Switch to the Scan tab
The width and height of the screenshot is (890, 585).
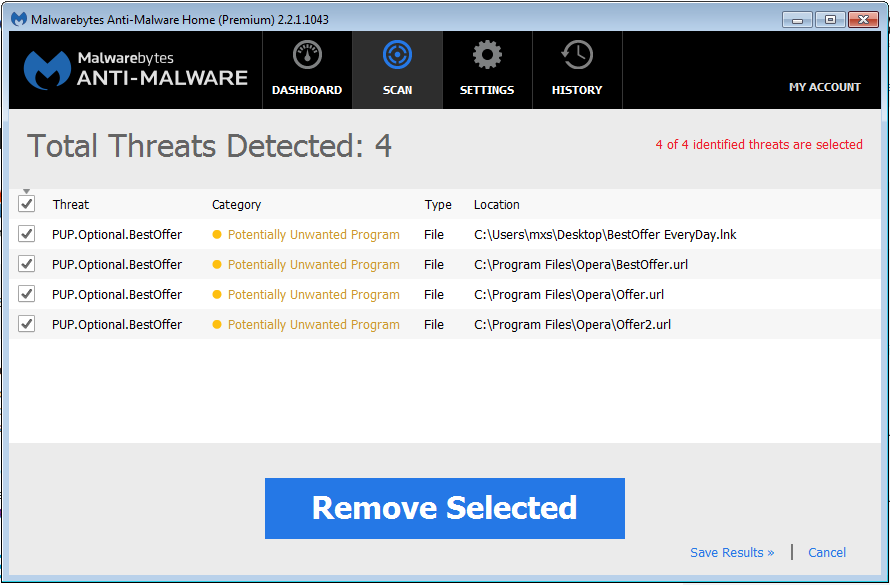[x=397, y=70]
